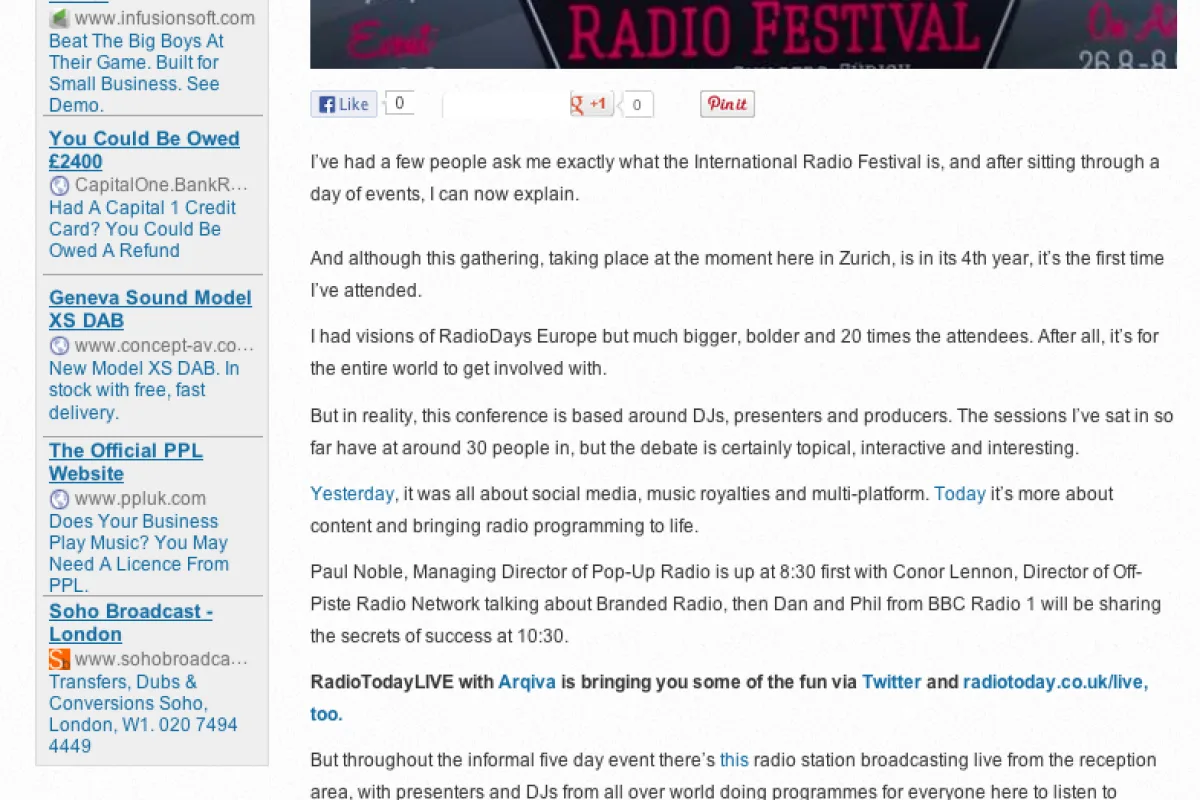Open the 'Today' link in the article
The height and width of the screenshot is (800, 1200).
pos(960,494)
